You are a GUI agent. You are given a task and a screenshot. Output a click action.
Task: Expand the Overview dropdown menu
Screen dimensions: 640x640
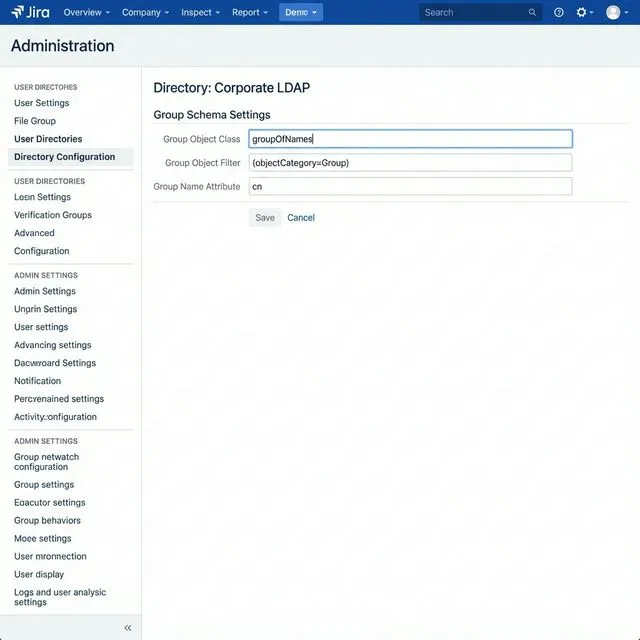[x=87, y=13]
